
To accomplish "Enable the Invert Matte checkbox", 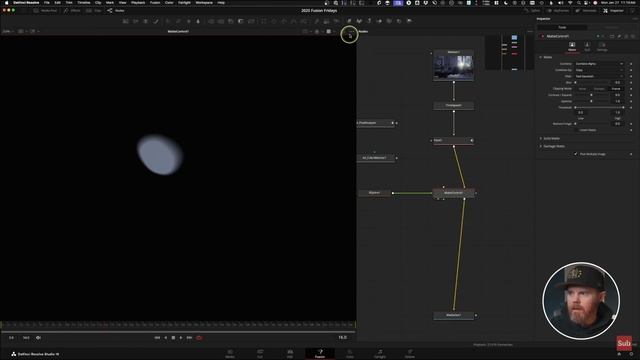I will click(x=576, y=130).
